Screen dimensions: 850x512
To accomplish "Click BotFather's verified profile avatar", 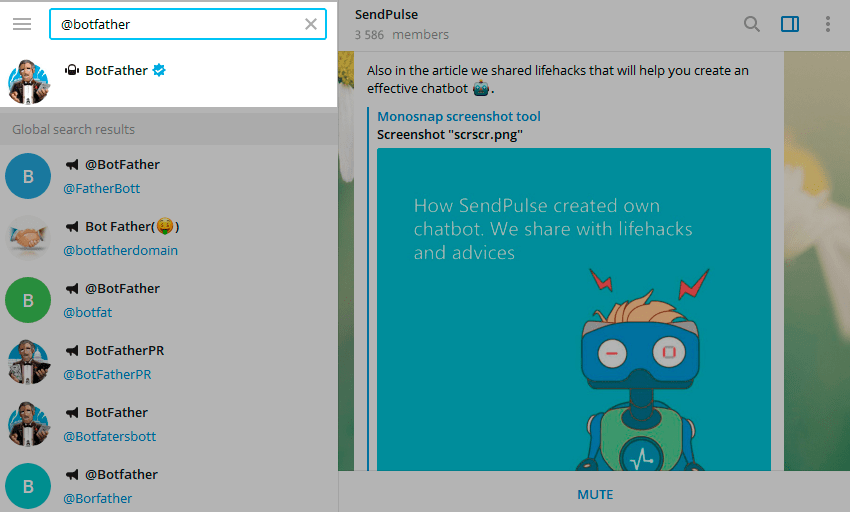I will click(29, 81).
